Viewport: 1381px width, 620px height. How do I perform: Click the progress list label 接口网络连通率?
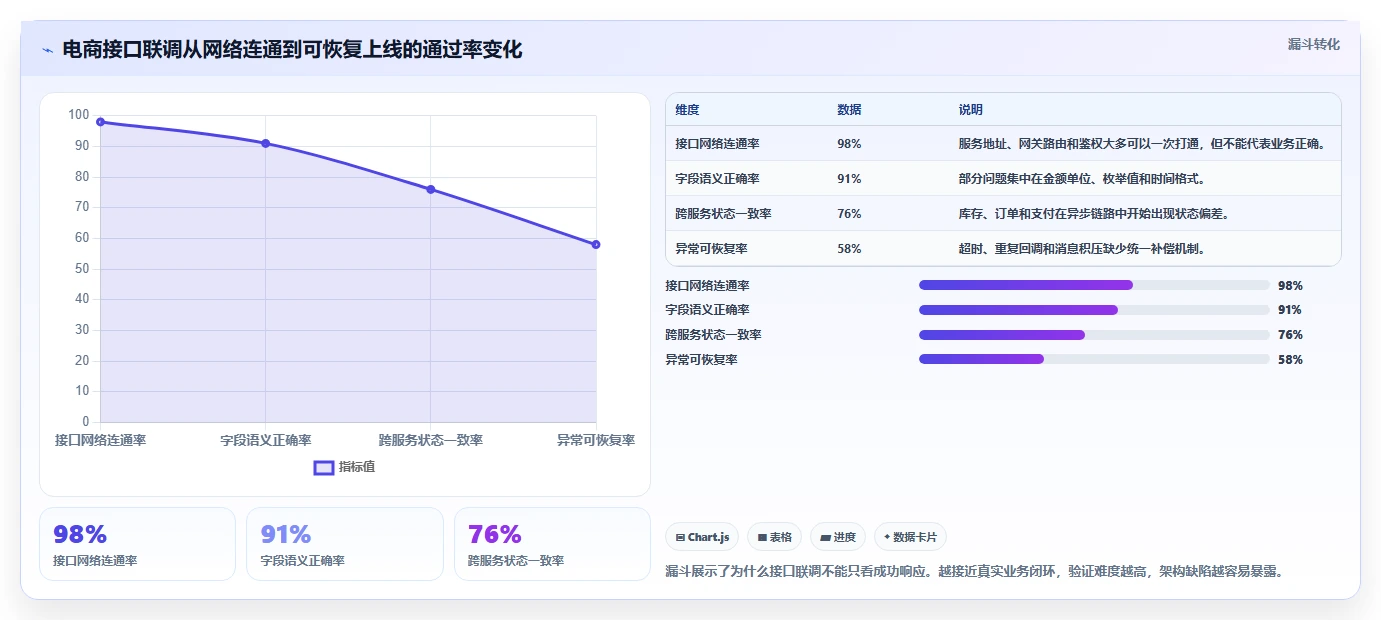coord(707,285)
